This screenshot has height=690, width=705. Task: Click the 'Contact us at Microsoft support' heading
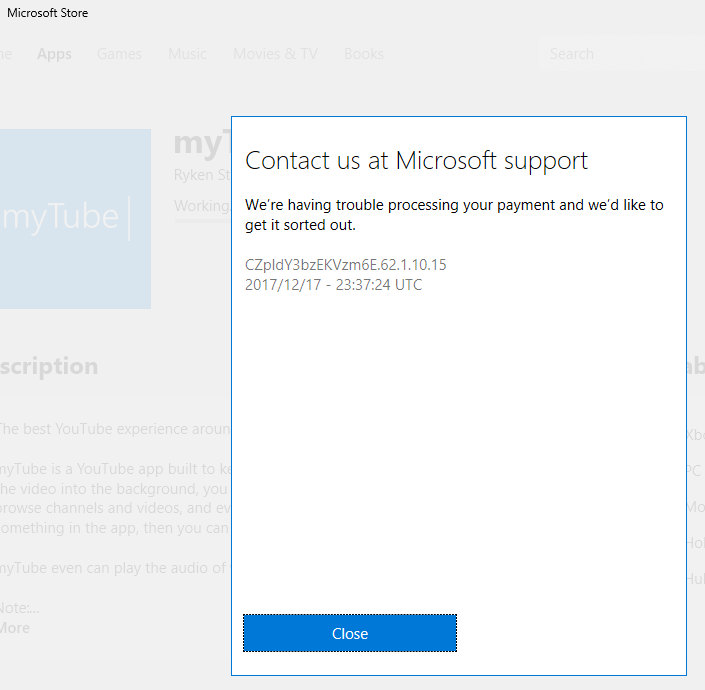click(x=416, y=161)
